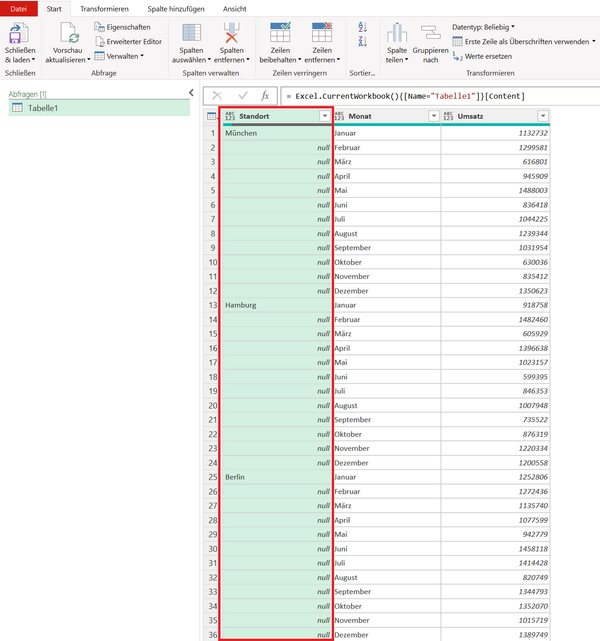This screenshot has width=600, height=641.
Task: Open the Erweiterter Editor
Action: coord(128,42)
